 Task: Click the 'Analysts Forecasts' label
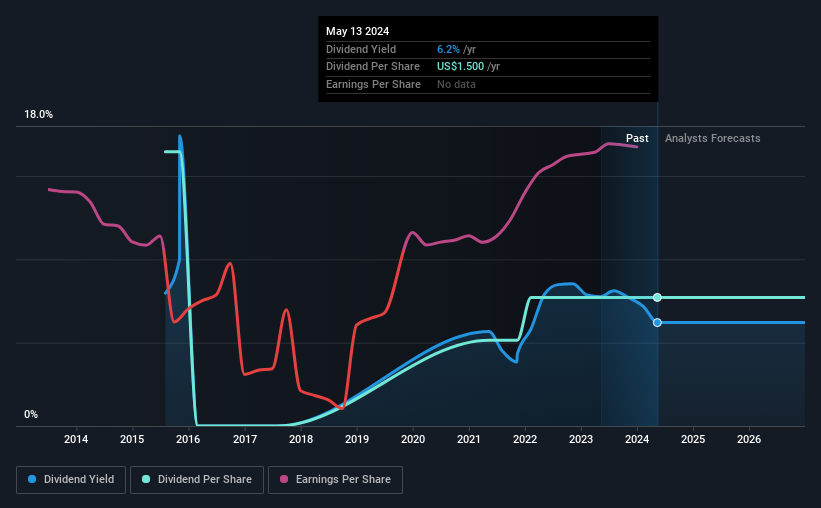click(713, 138)
